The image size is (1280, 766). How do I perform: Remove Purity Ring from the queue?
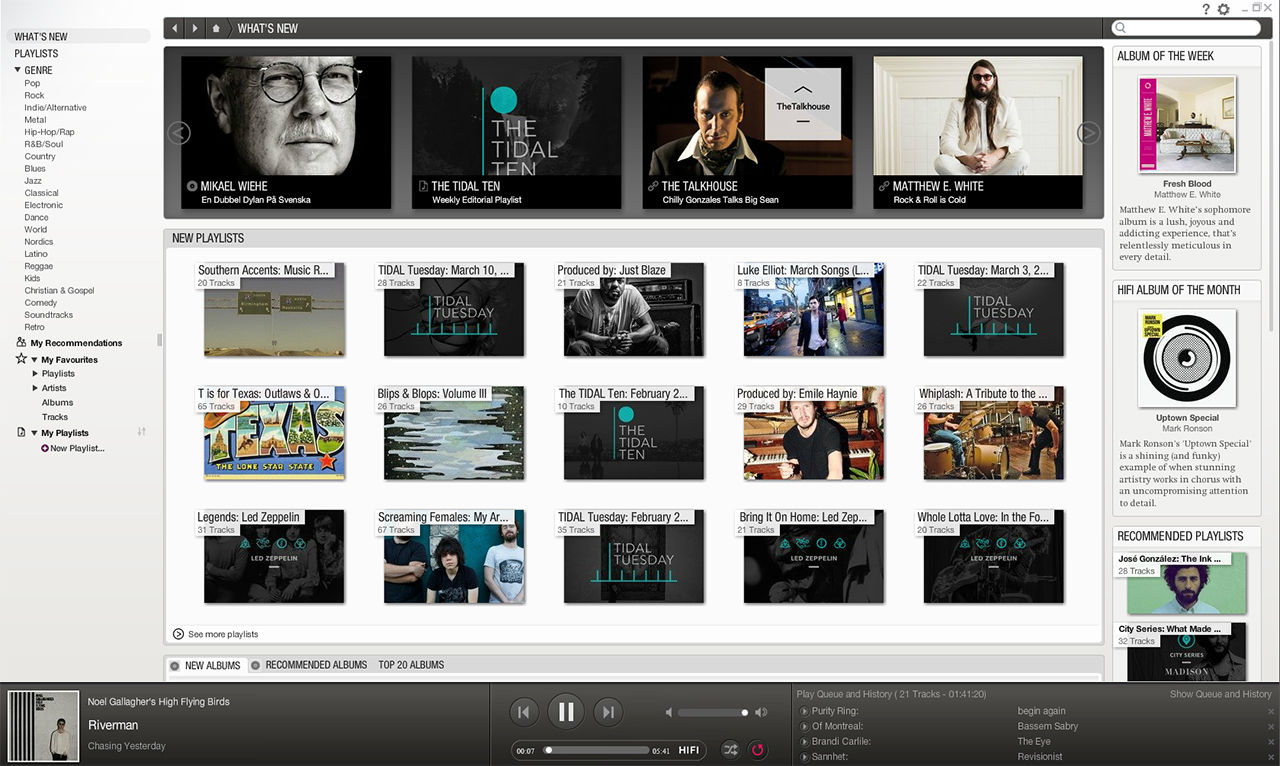coord(1271,711)
